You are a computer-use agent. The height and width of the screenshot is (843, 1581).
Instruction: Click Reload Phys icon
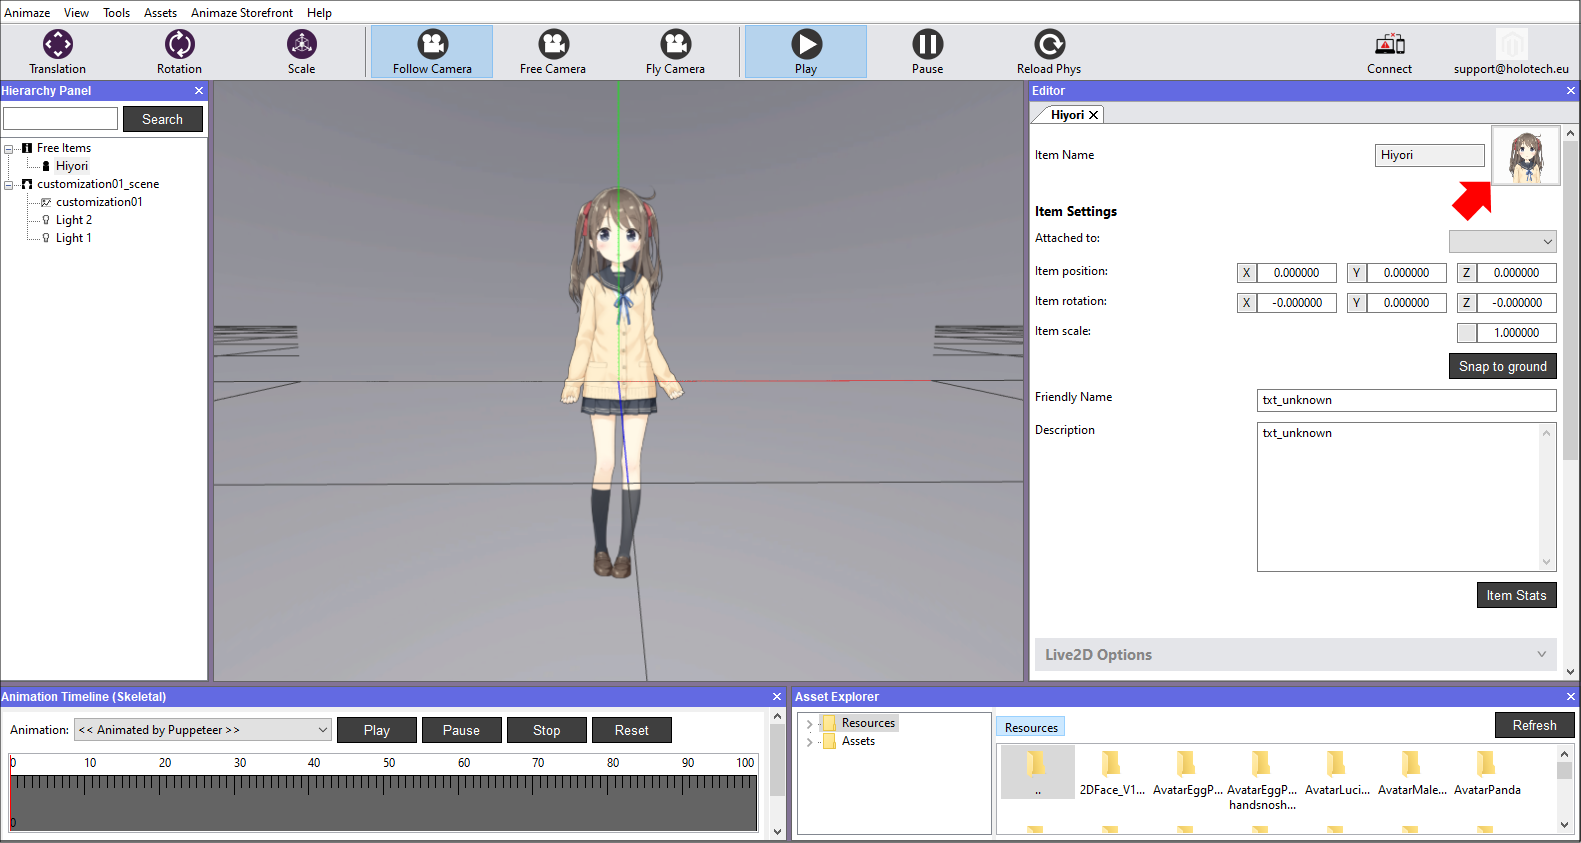[1049, 52]
